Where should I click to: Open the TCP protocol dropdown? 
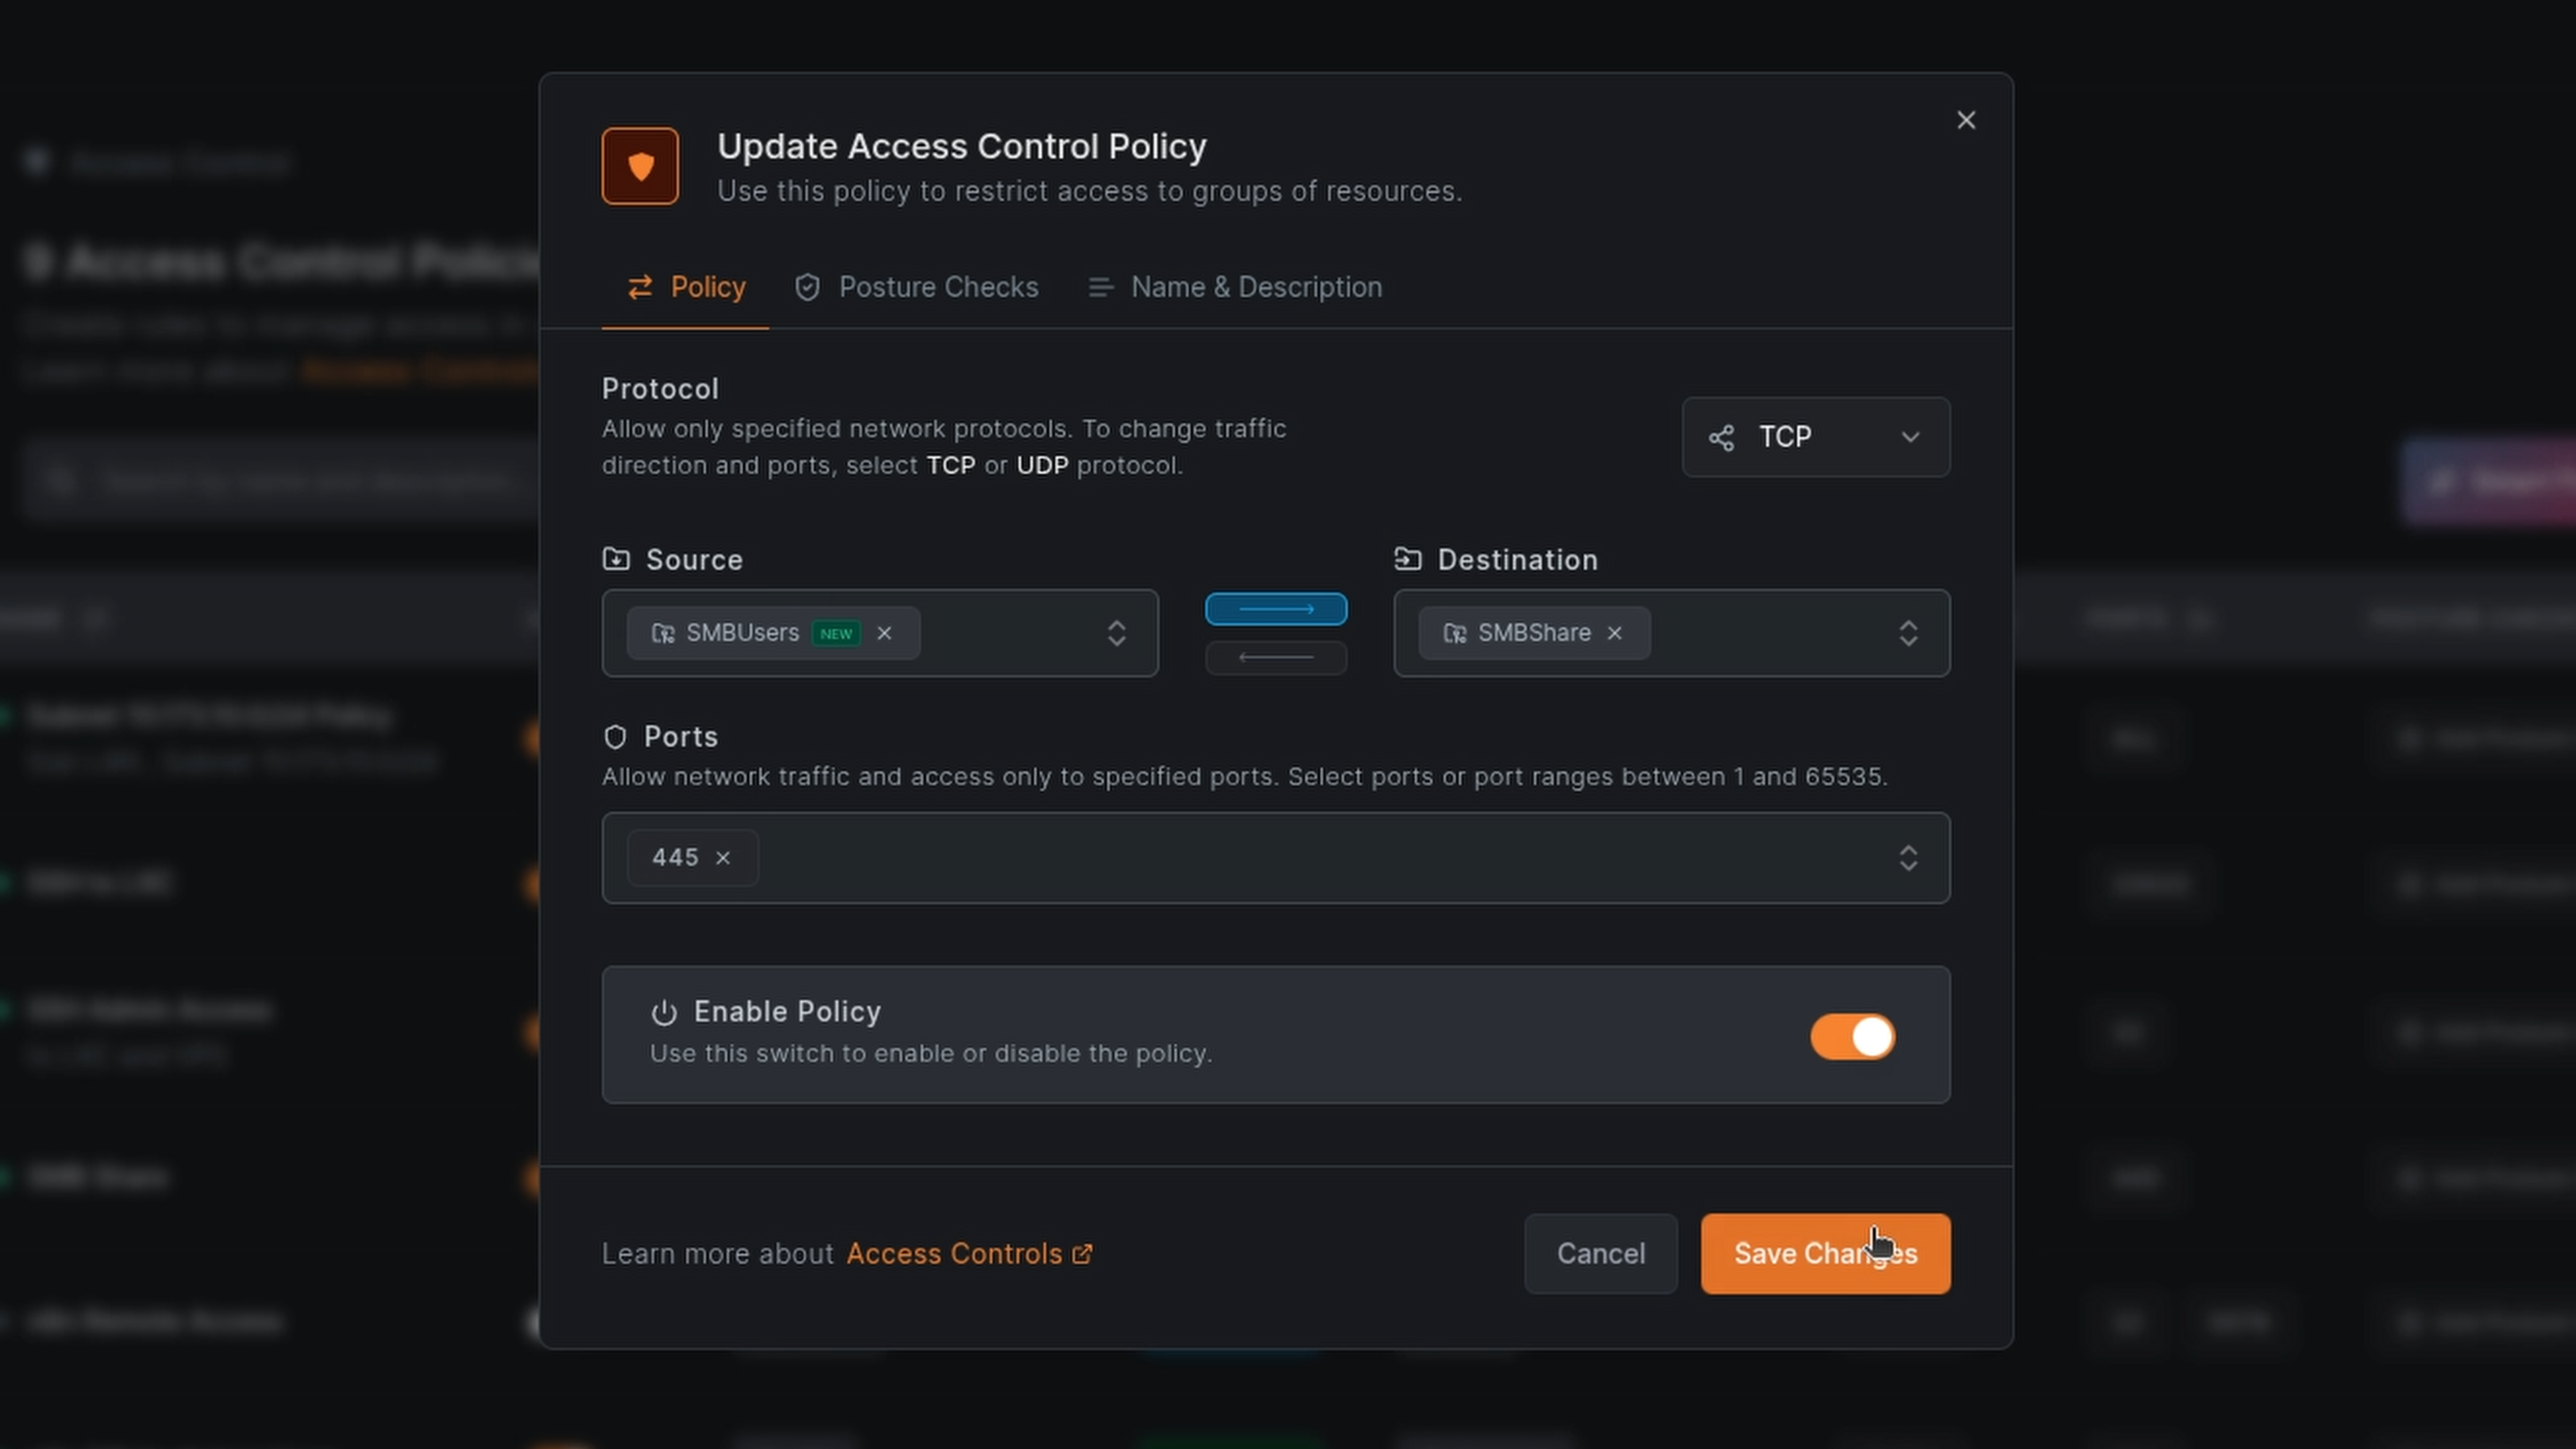coord(1815,437)
